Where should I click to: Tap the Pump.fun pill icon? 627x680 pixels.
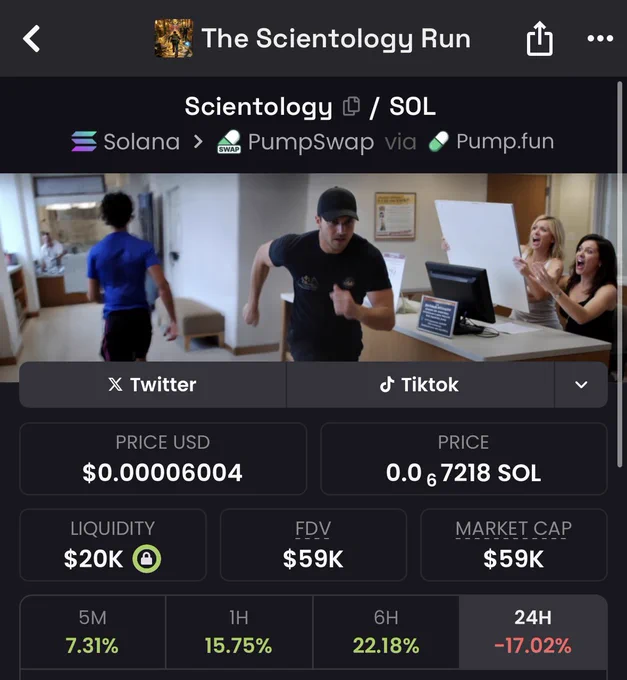438,141
